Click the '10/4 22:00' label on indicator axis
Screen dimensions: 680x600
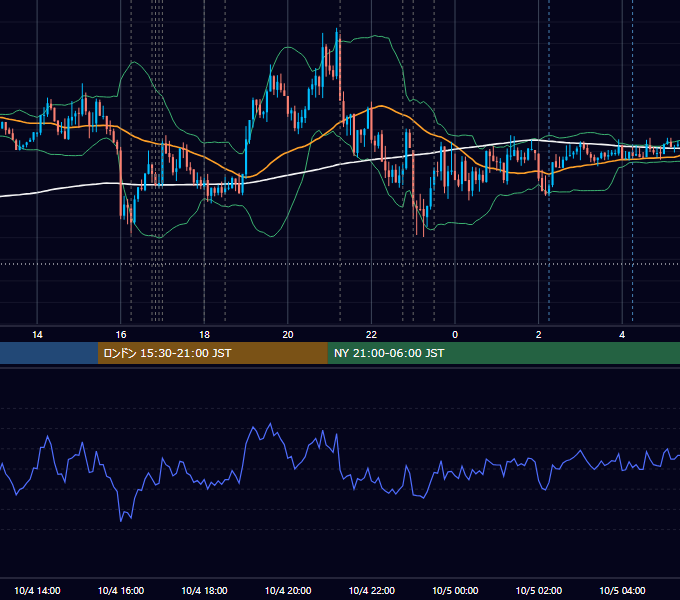pos(372,590)
